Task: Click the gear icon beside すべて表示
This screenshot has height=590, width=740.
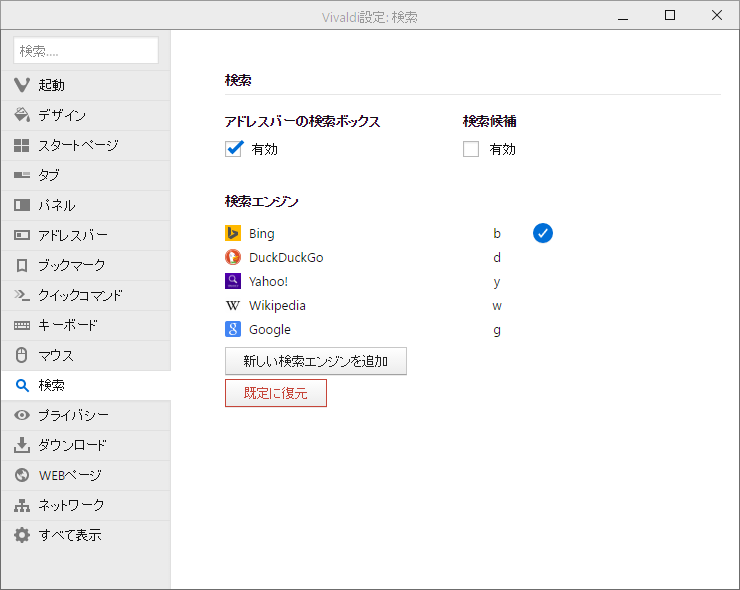Action: click(22, 535)
